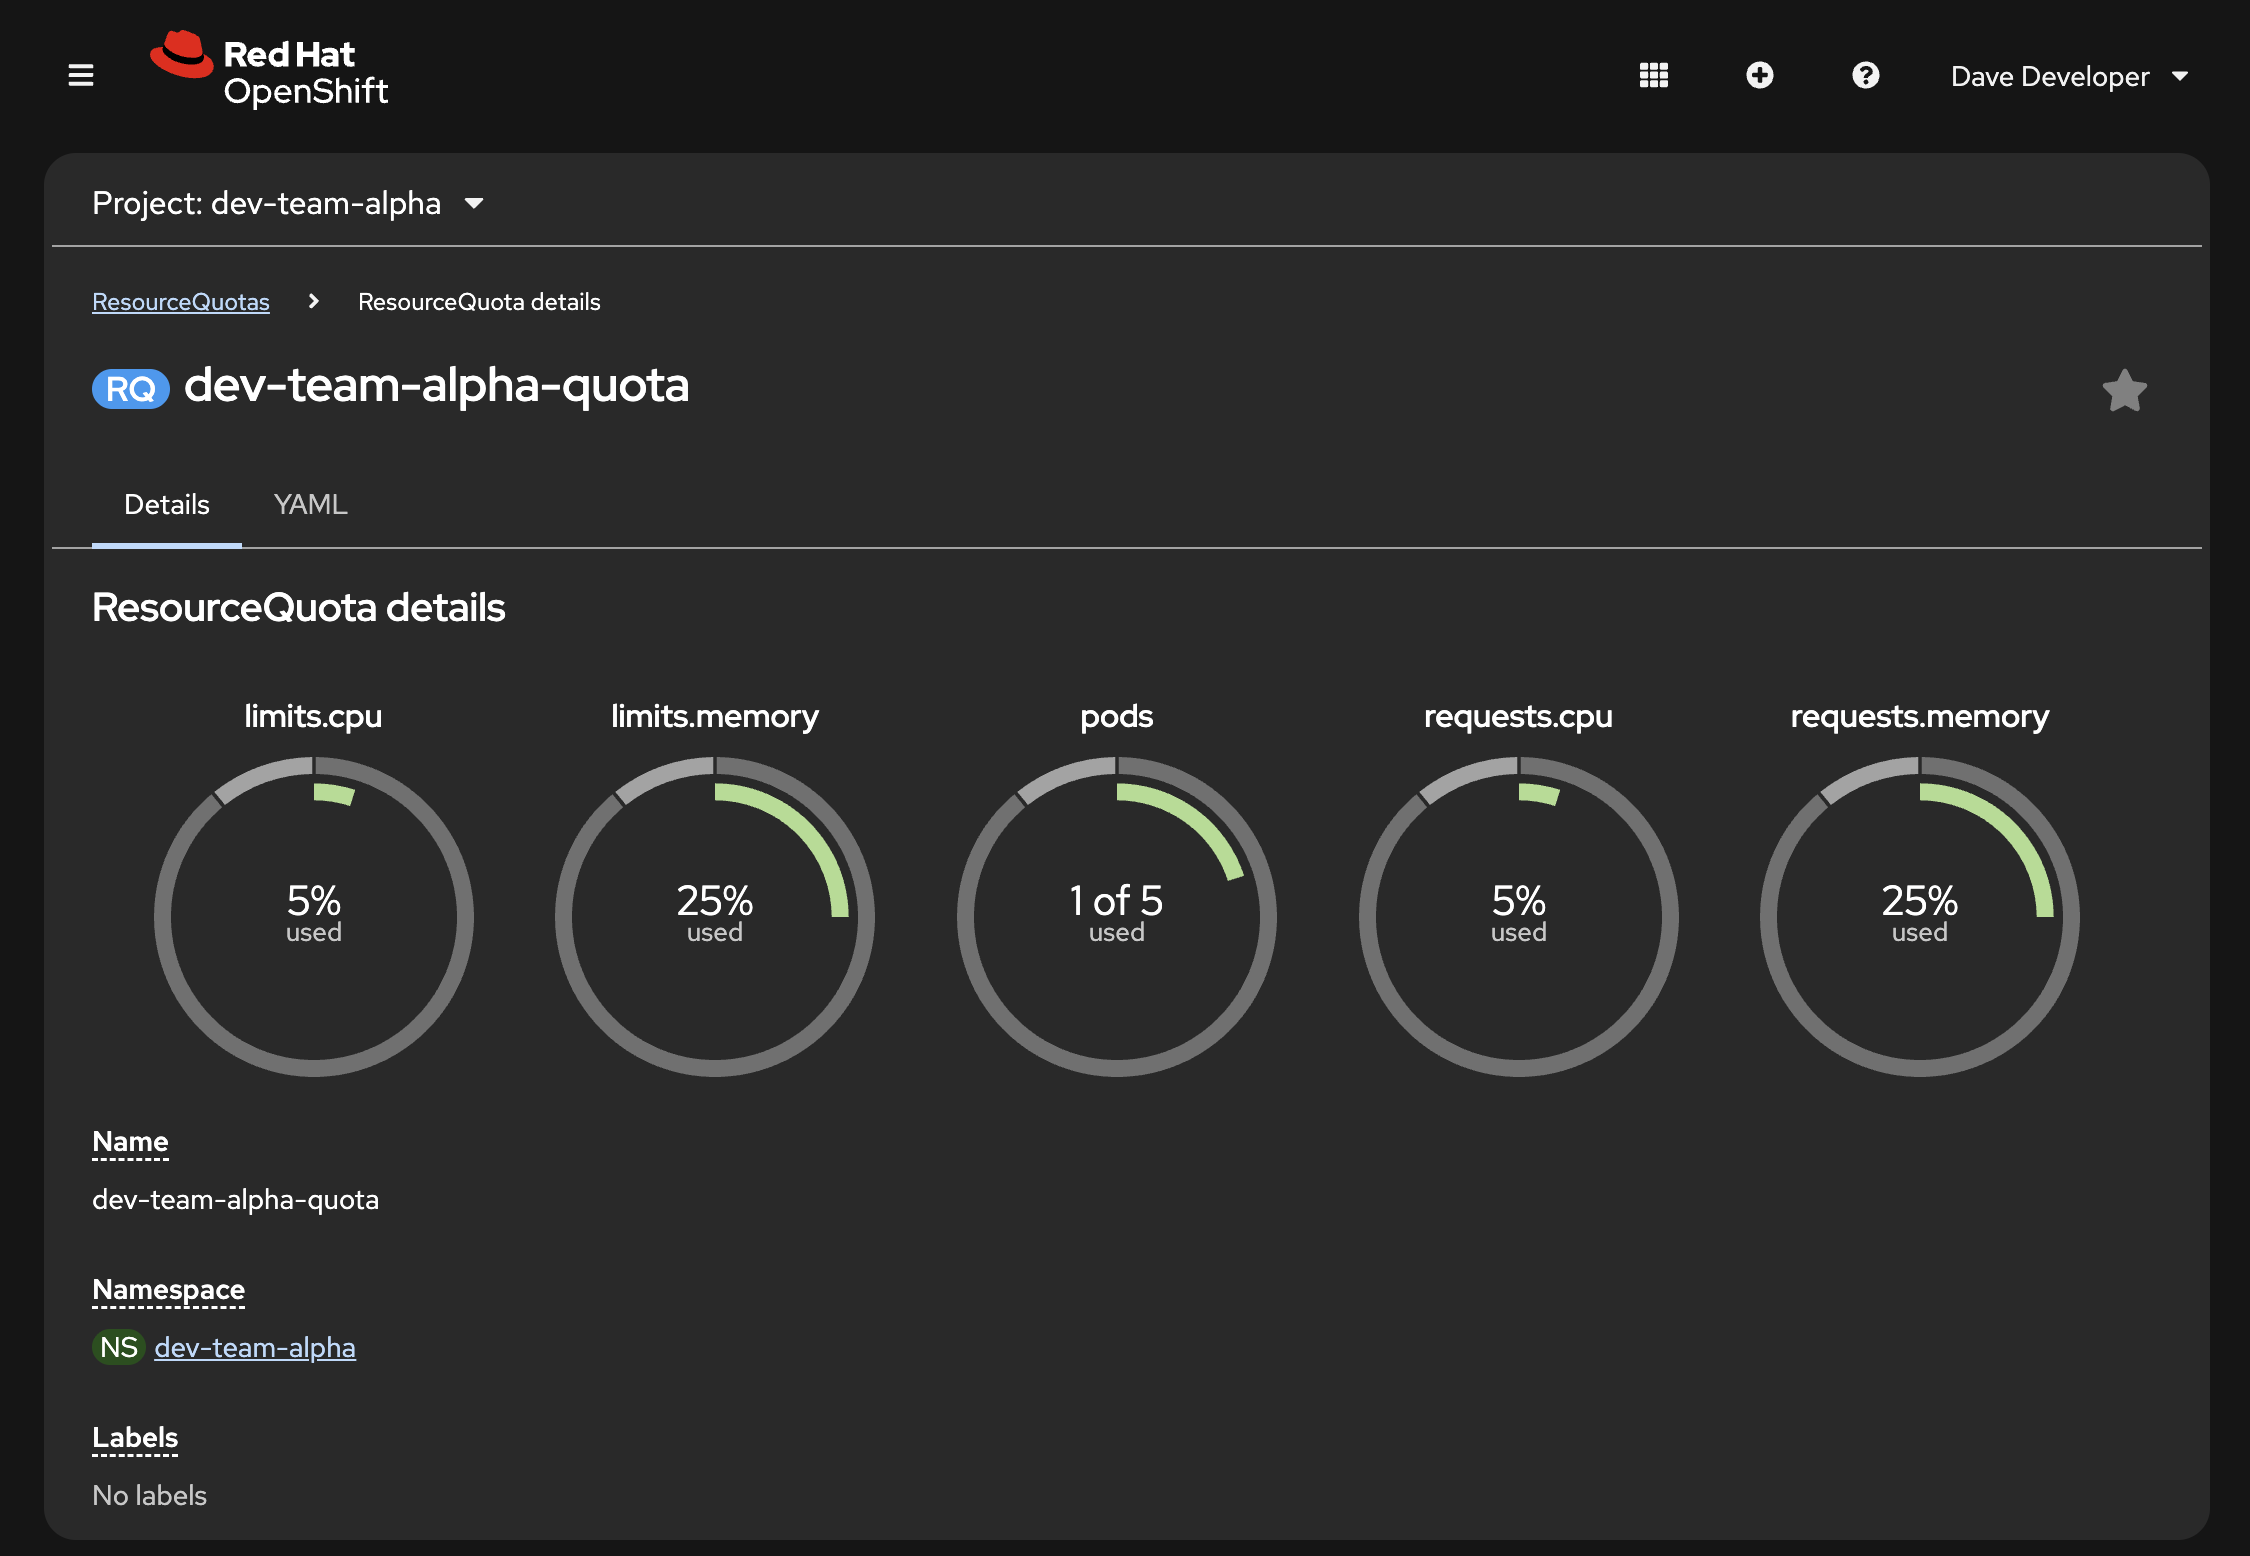This screenshot has width=2250, height=1556.
Task: Expand the Dave Developer user menu
Action: click(2070, 76)
